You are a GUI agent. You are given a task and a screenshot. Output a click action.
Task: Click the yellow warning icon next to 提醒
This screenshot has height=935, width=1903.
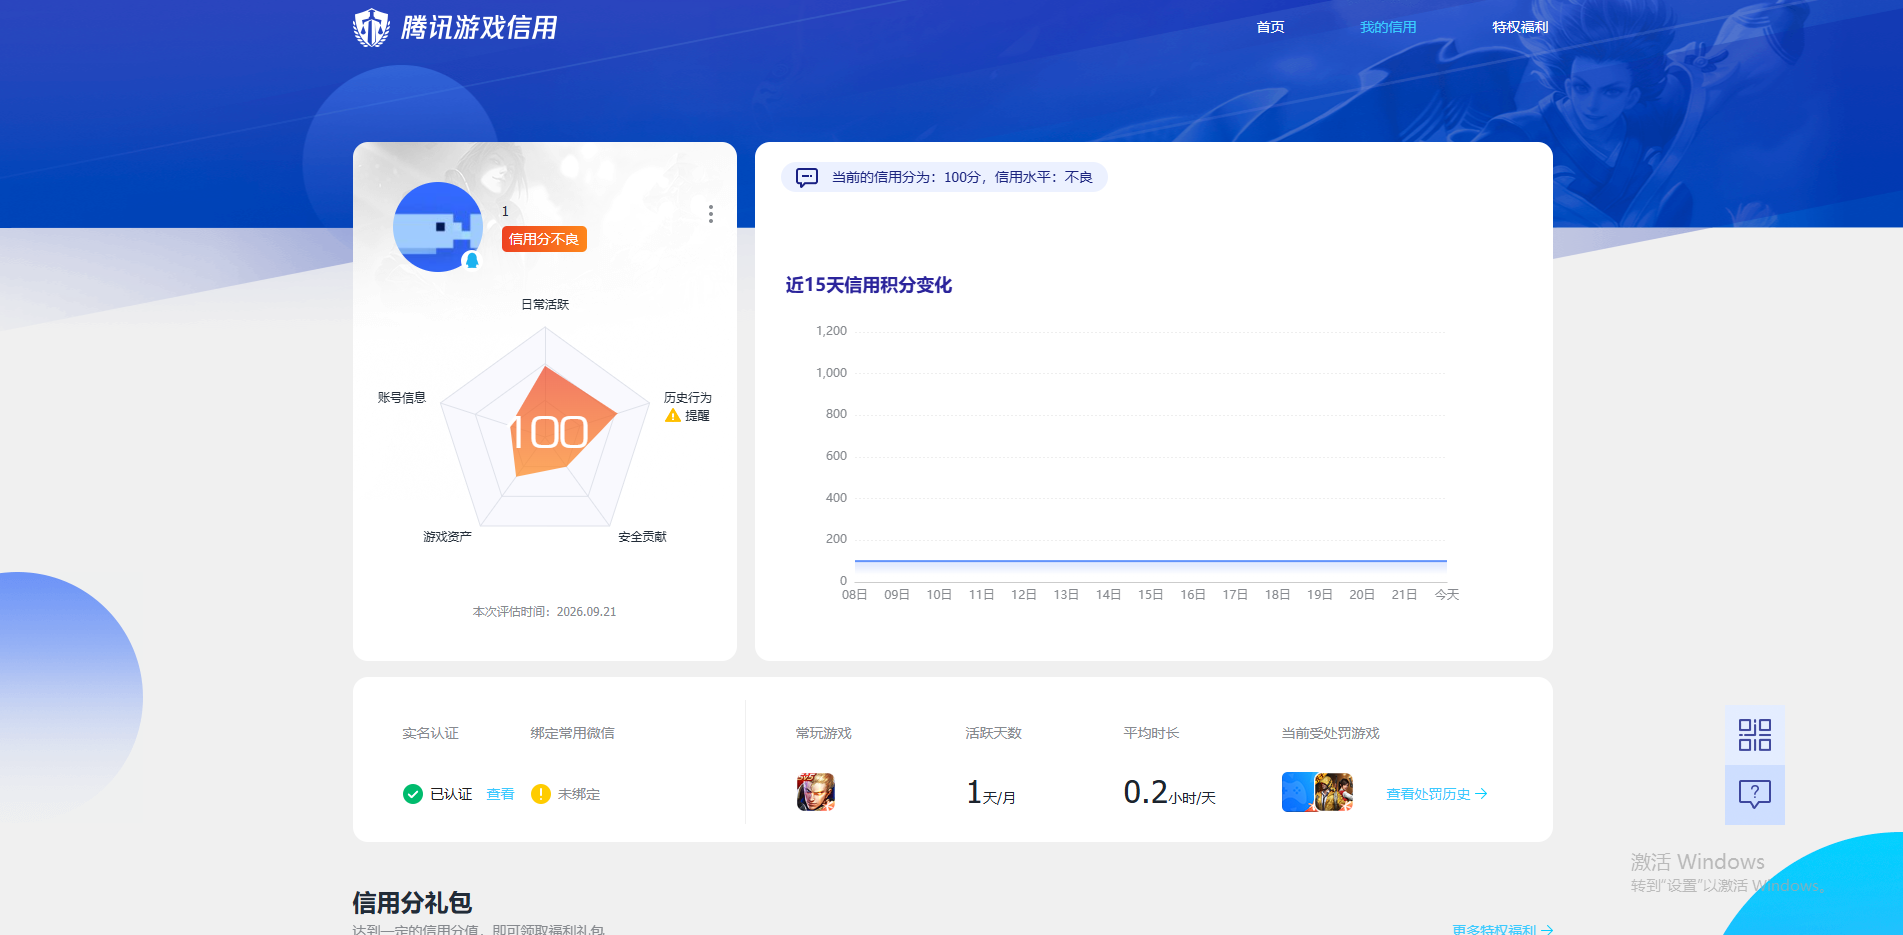tap(673, 416)
